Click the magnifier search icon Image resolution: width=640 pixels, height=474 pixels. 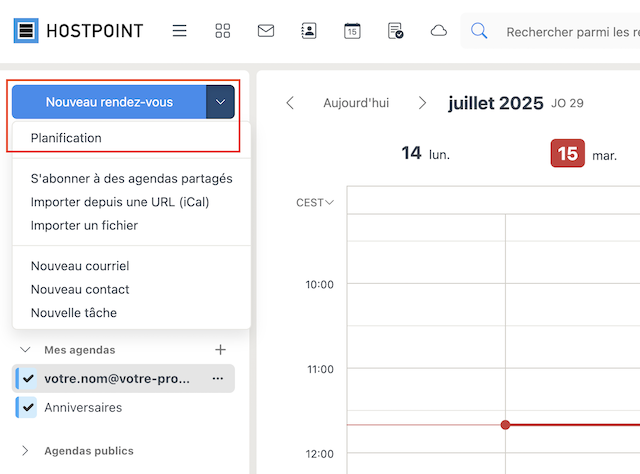coord(479,31)
